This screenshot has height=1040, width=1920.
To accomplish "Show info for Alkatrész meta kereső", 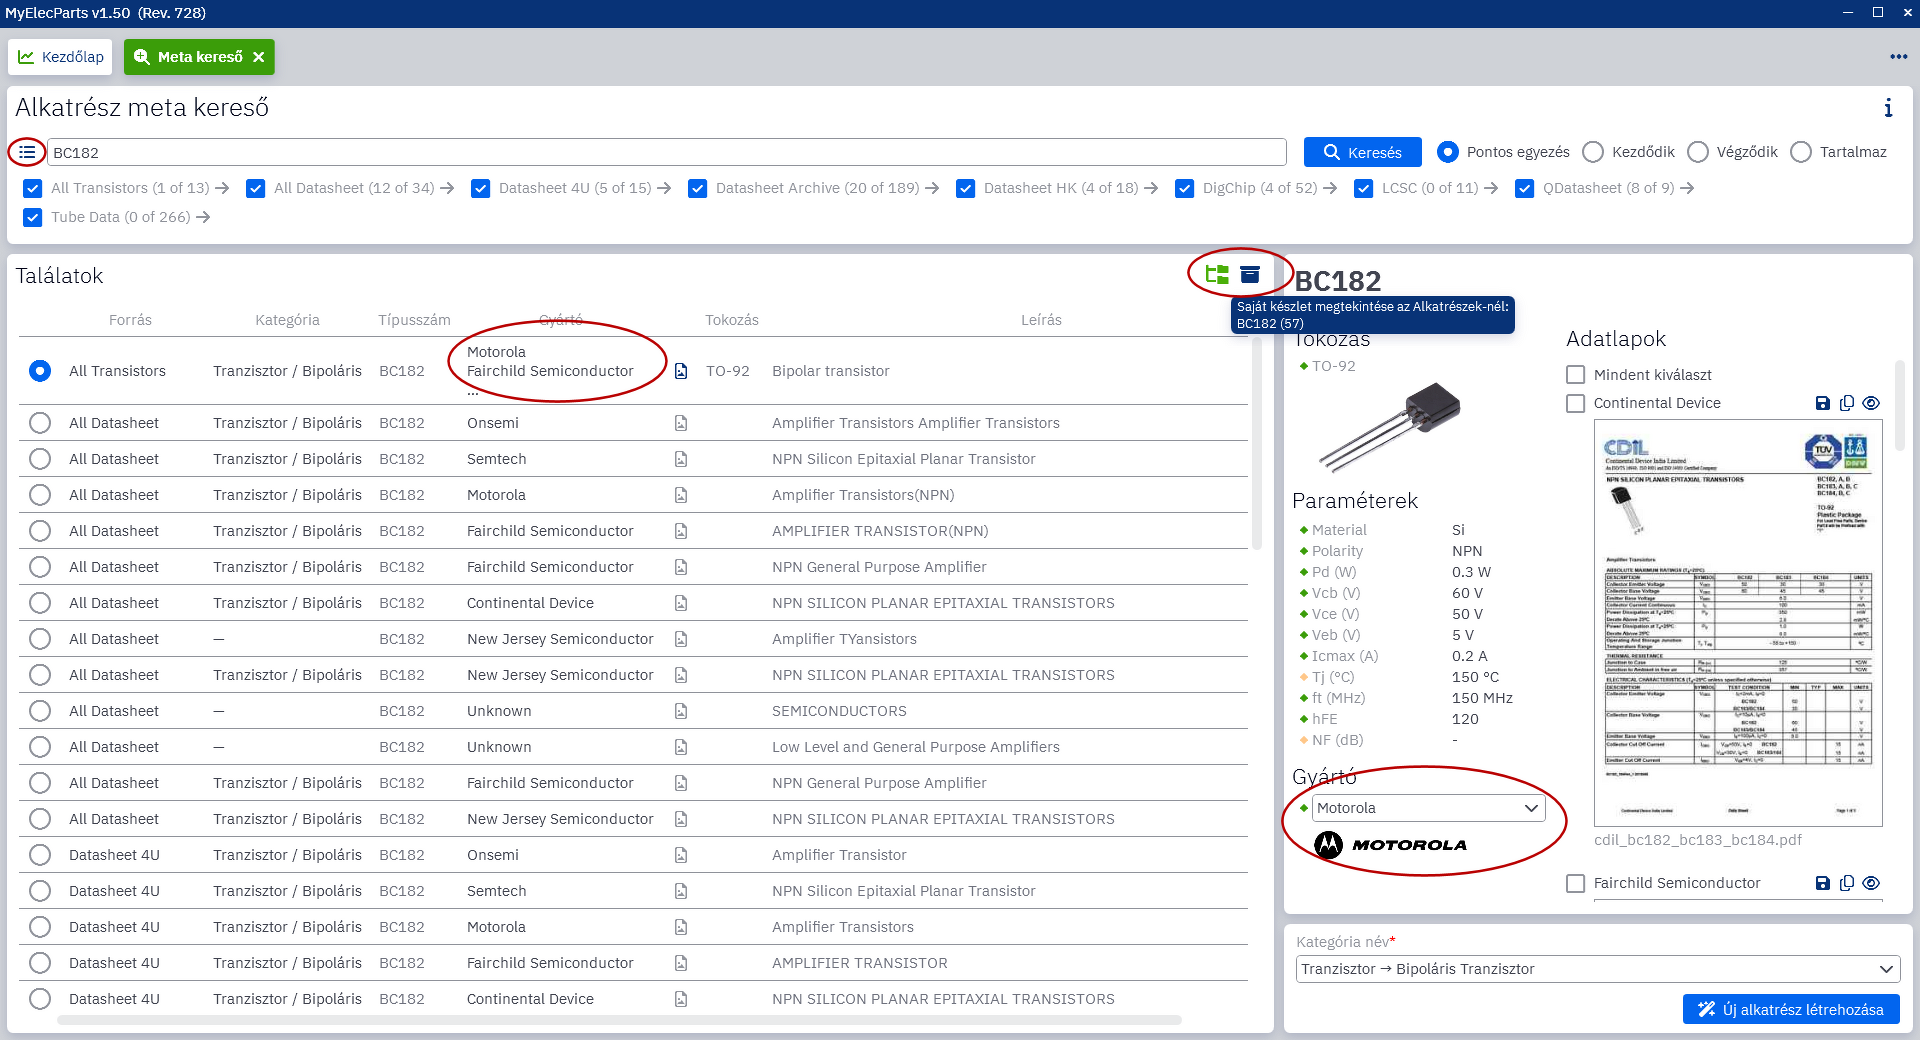I will 1888,108.
